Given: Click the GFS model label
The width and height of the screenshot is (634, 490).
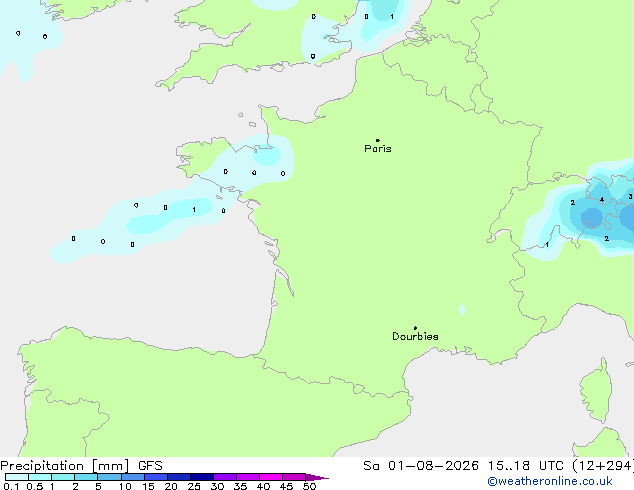Looking at the screenshot, I should pos(150,466).
